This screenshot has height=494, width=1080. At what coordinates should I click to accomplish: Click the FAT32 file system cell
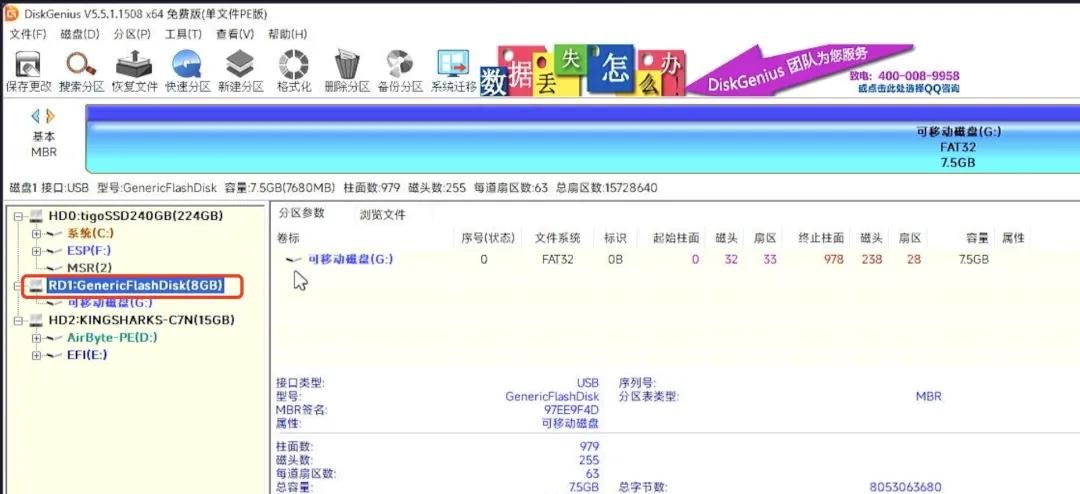click(557, 260)
